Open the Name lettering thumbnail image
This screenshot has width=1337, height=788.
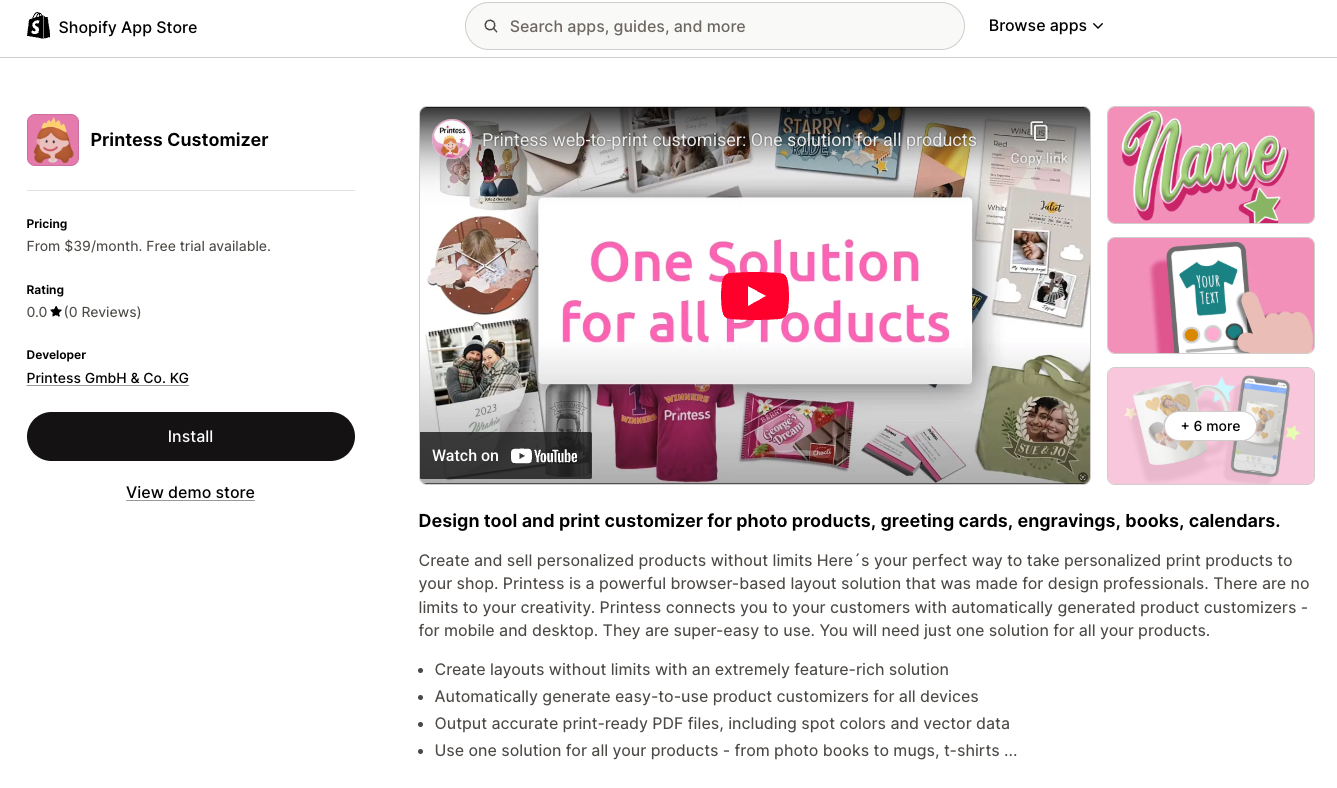pyautogui.click(x=1211, y=165)
